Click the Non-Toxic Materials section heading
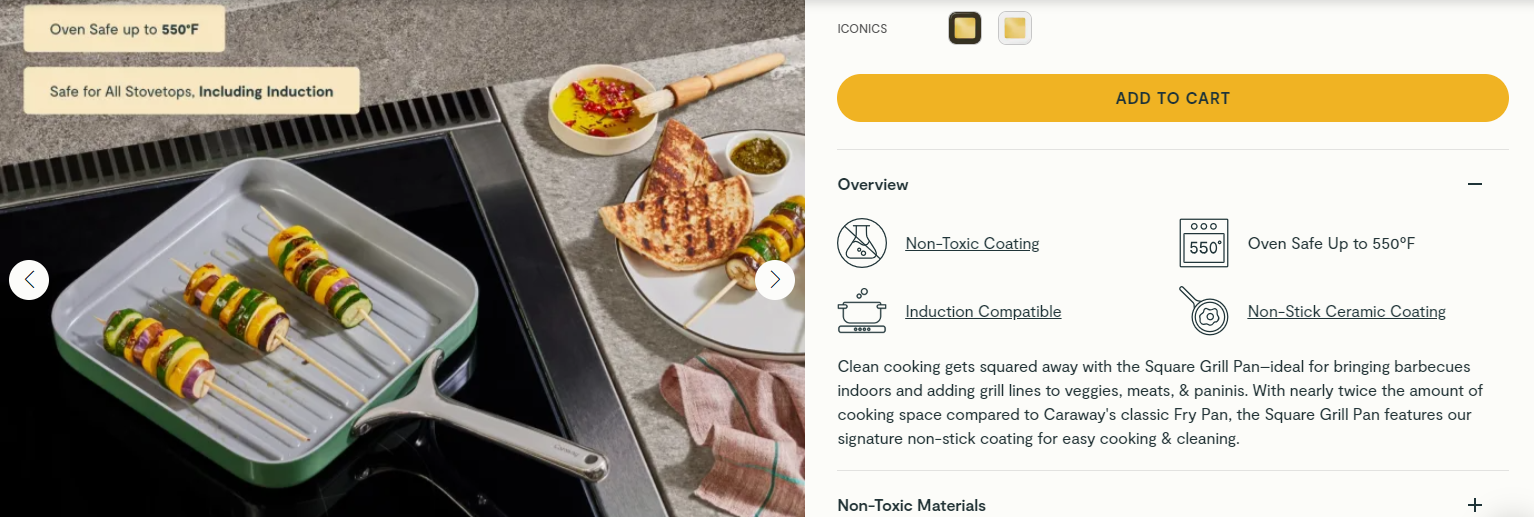The image size is (1534, 517). tap(912, 505)
